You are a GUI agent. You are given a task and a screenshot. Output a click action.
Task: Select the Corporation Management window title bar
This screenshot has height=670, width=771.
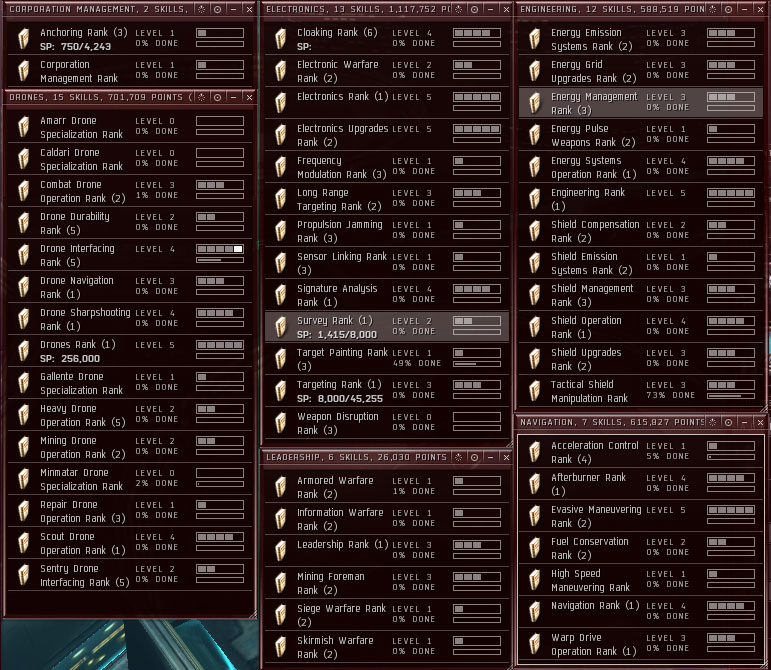click(130, 9)
